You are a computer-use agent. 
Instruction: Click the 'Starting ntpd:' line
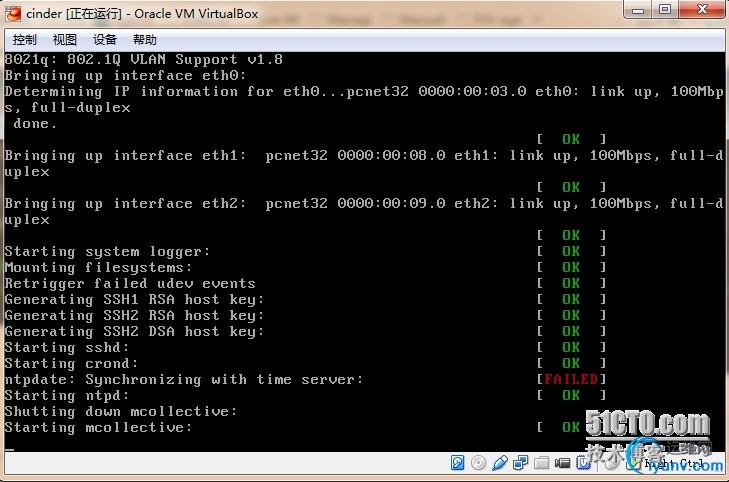[66, 395]
